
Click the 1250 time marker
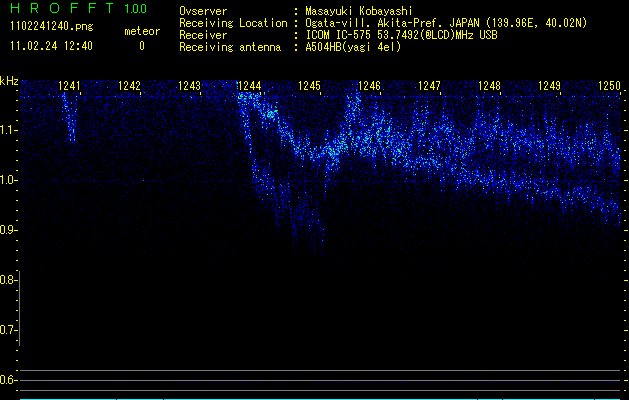pos(610,86)
